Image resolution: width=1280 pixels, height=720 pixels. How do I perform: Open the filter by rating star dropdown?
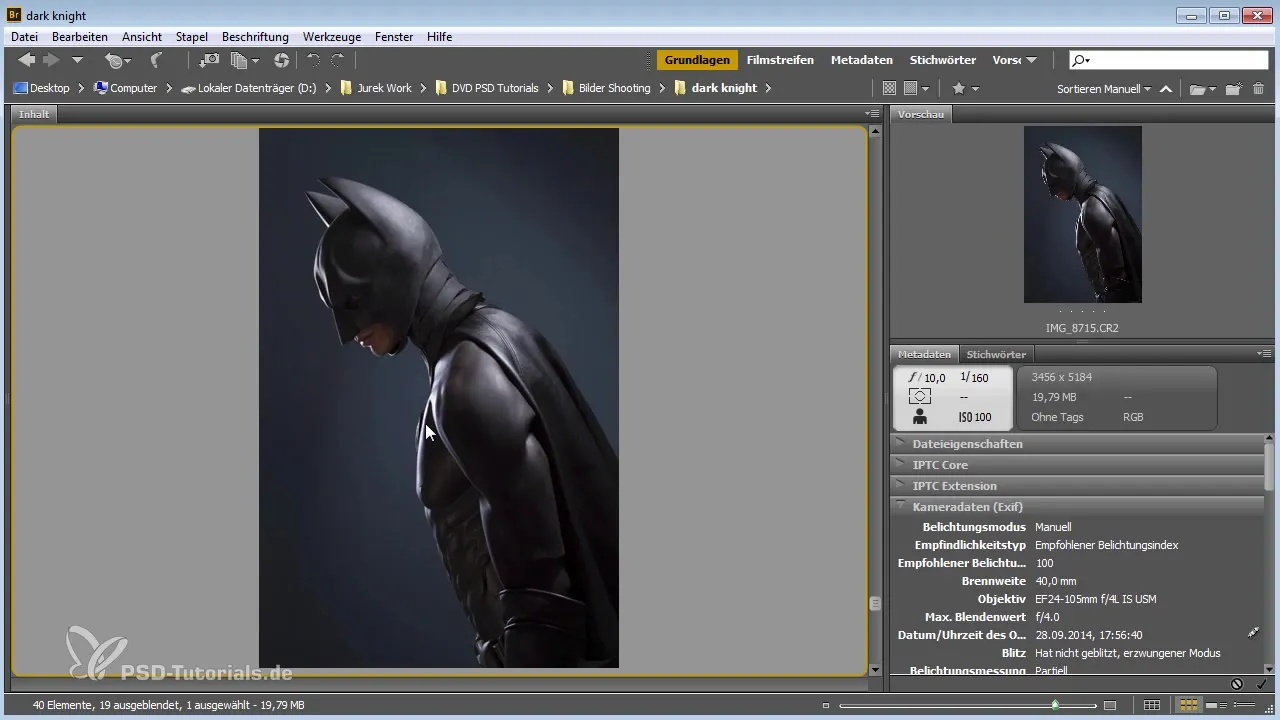(965, 88)
